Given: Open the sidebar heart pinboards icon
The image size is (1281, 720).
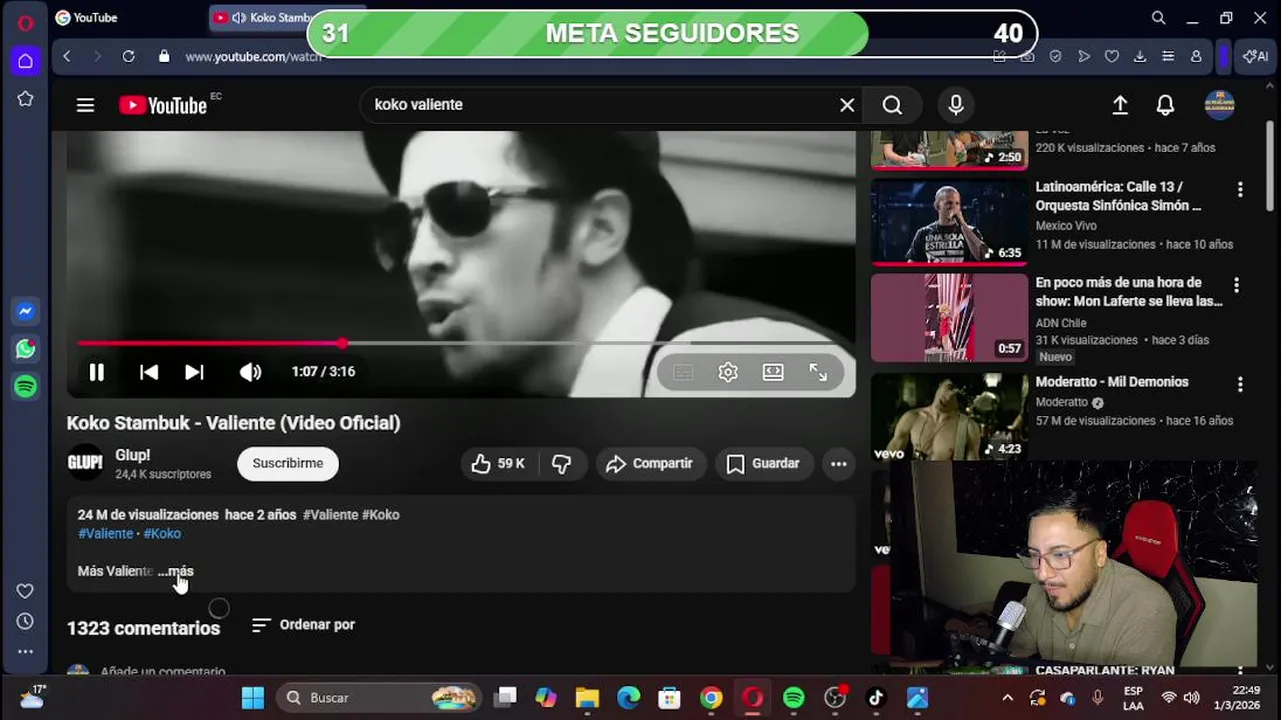Looking at the screenshot, I should coord(25,591).
